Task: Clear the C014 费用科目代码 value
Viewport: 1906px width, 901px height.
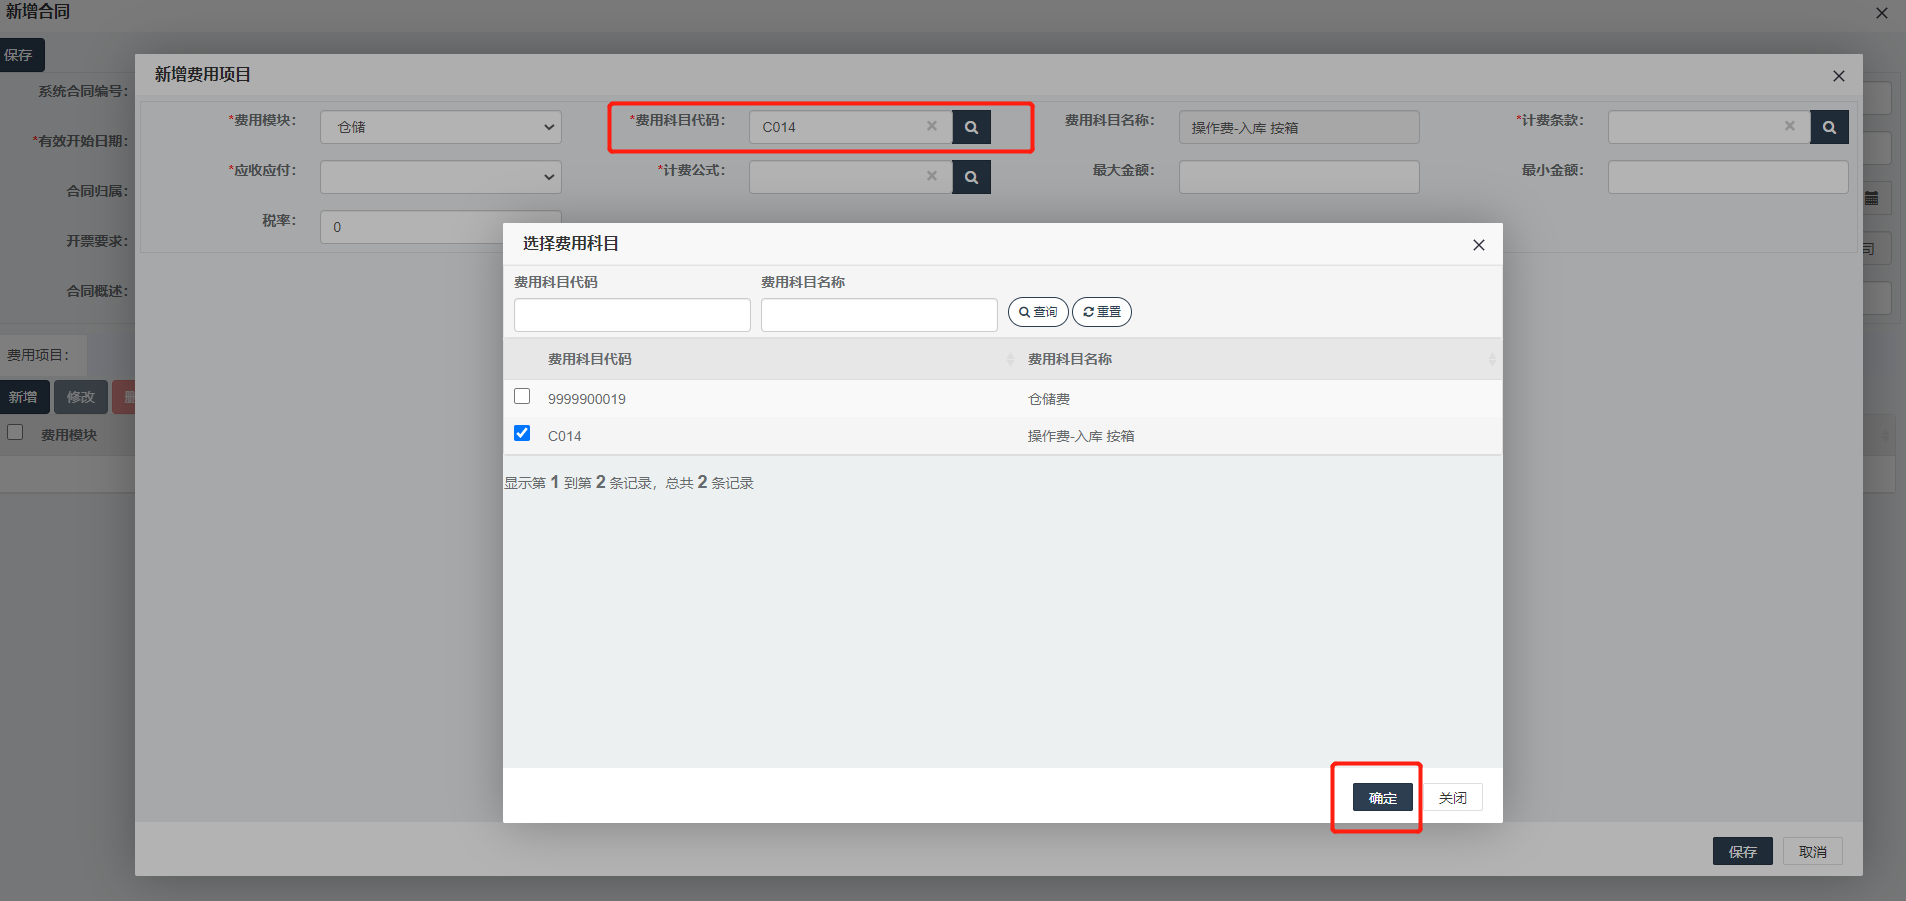Action: [932, 126]
